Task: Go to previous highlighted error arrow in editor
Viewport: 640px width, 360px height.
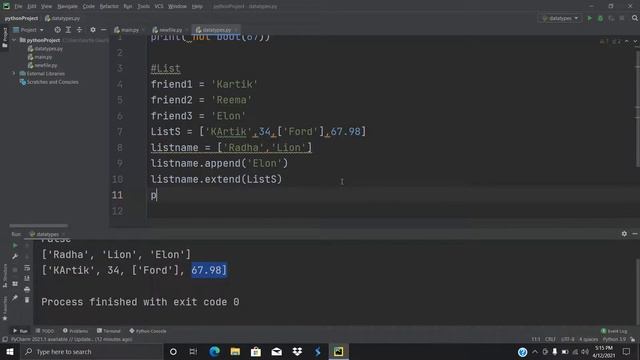Action: tap(627, 42)
